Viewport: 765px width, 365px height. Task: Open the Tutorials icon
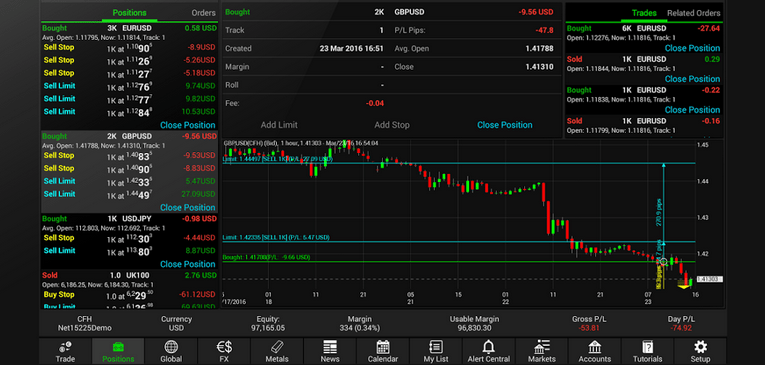[647, 347]
